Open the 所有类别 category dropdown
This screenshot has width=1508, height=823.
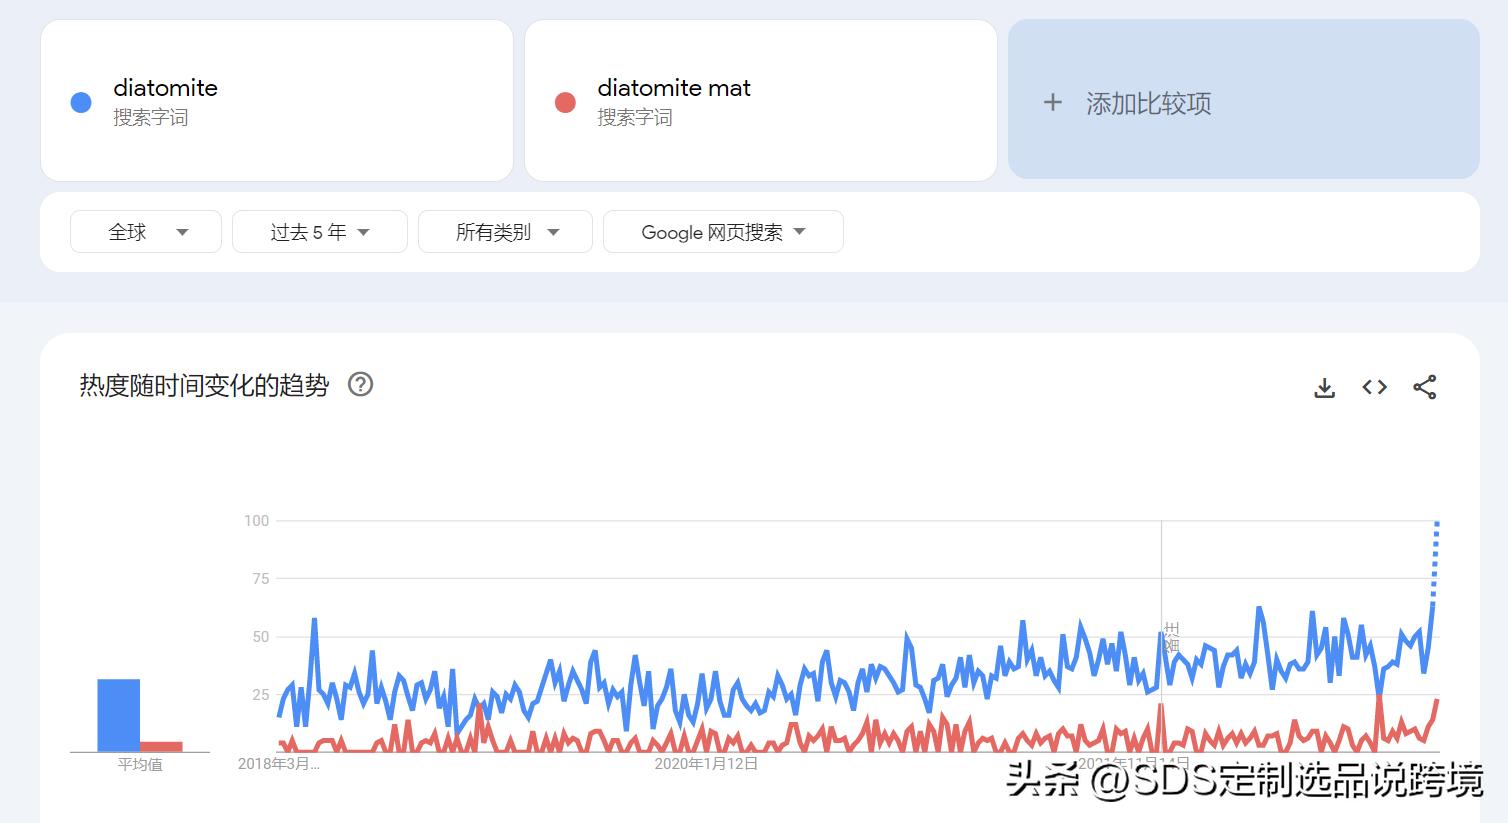[505, 232]
